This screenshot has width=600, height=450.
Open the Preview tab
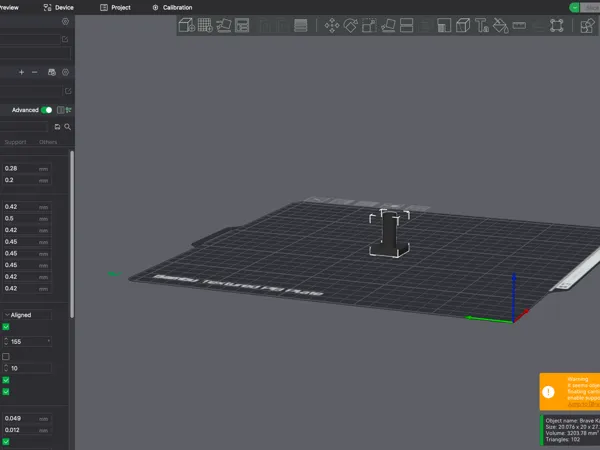[x=8, y=8]
